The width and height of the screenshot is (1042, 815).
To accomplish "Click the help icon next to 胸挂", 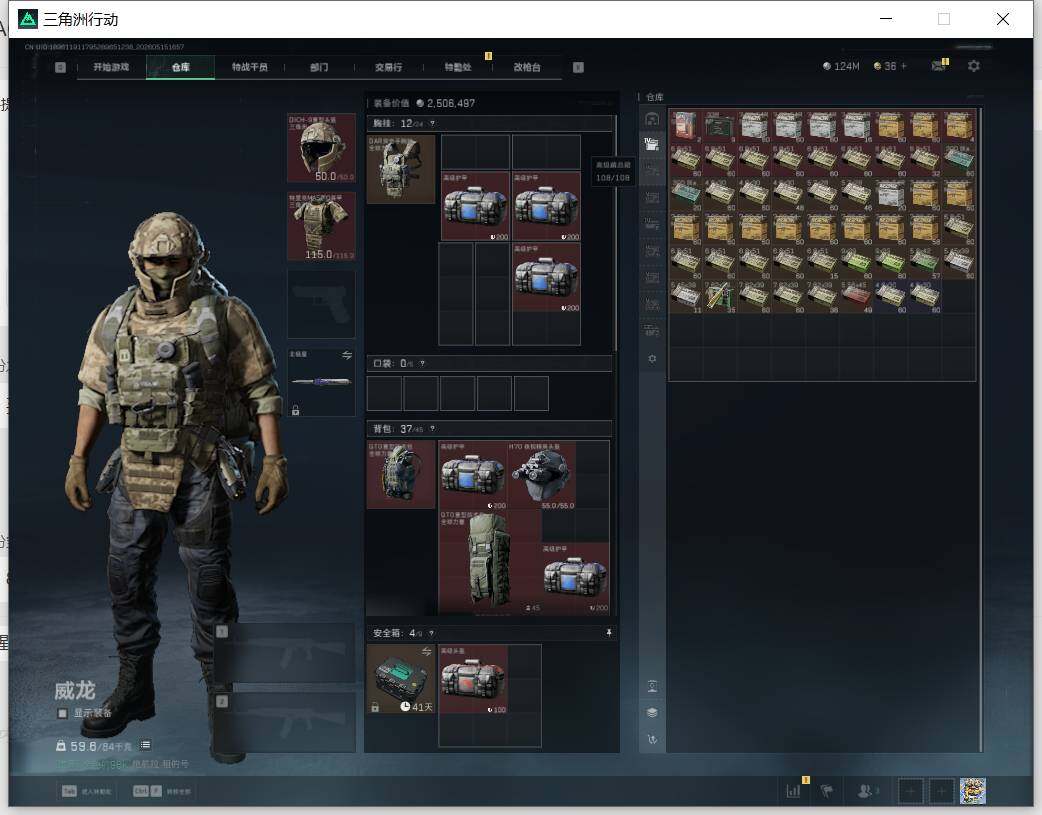I will 432,124.
